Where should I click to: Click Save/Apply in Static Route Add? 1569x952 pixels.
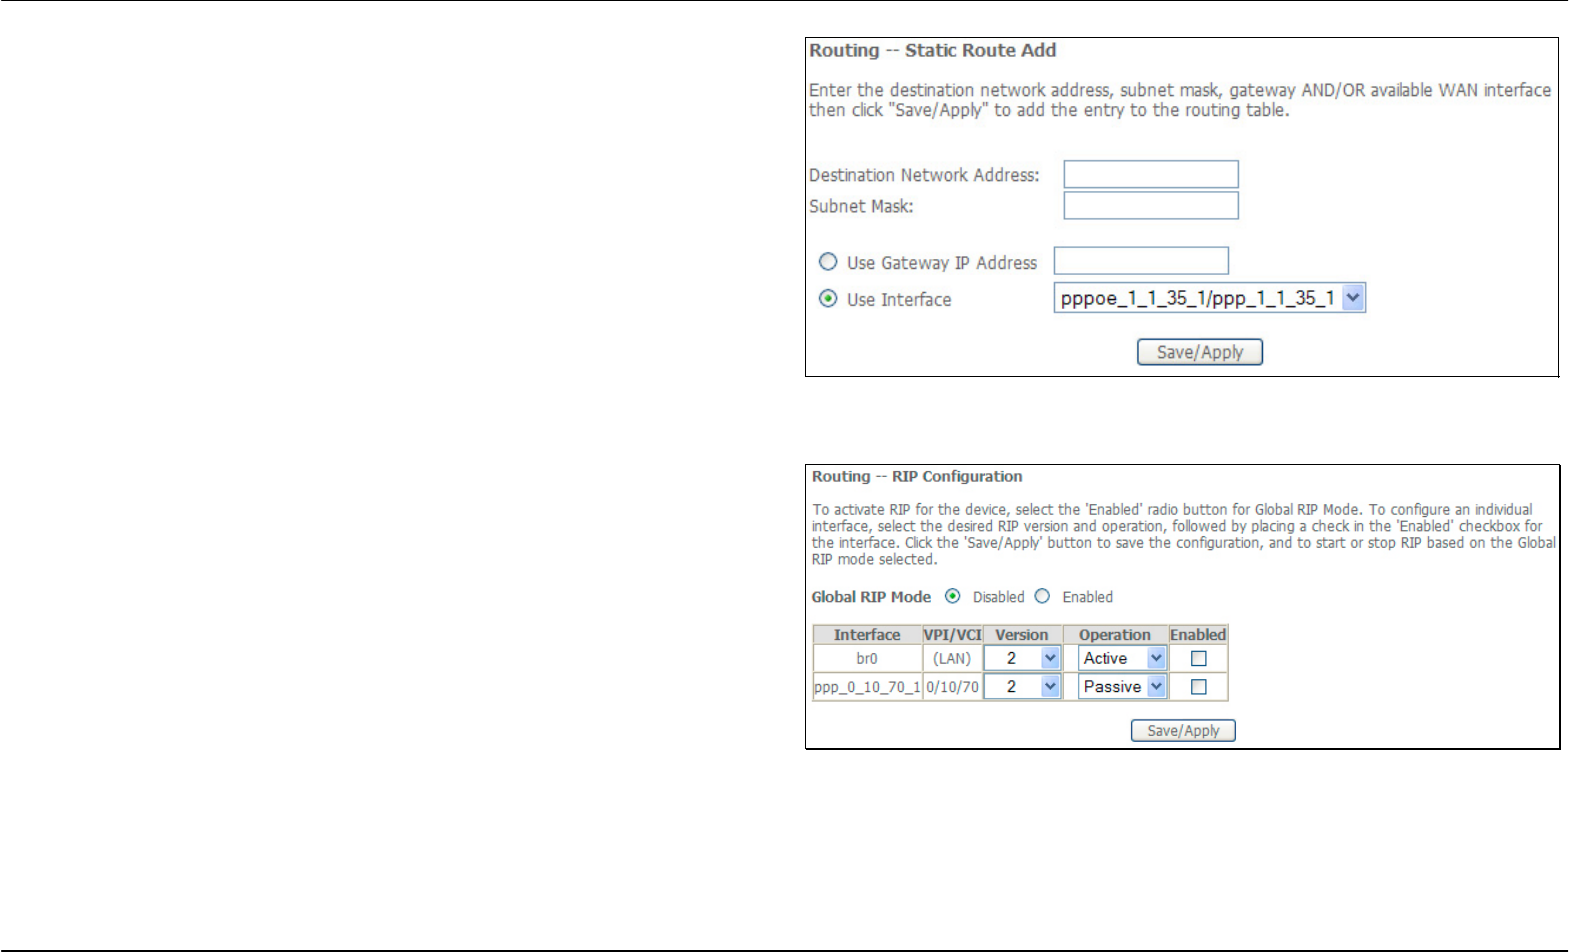pos(1200,352)
